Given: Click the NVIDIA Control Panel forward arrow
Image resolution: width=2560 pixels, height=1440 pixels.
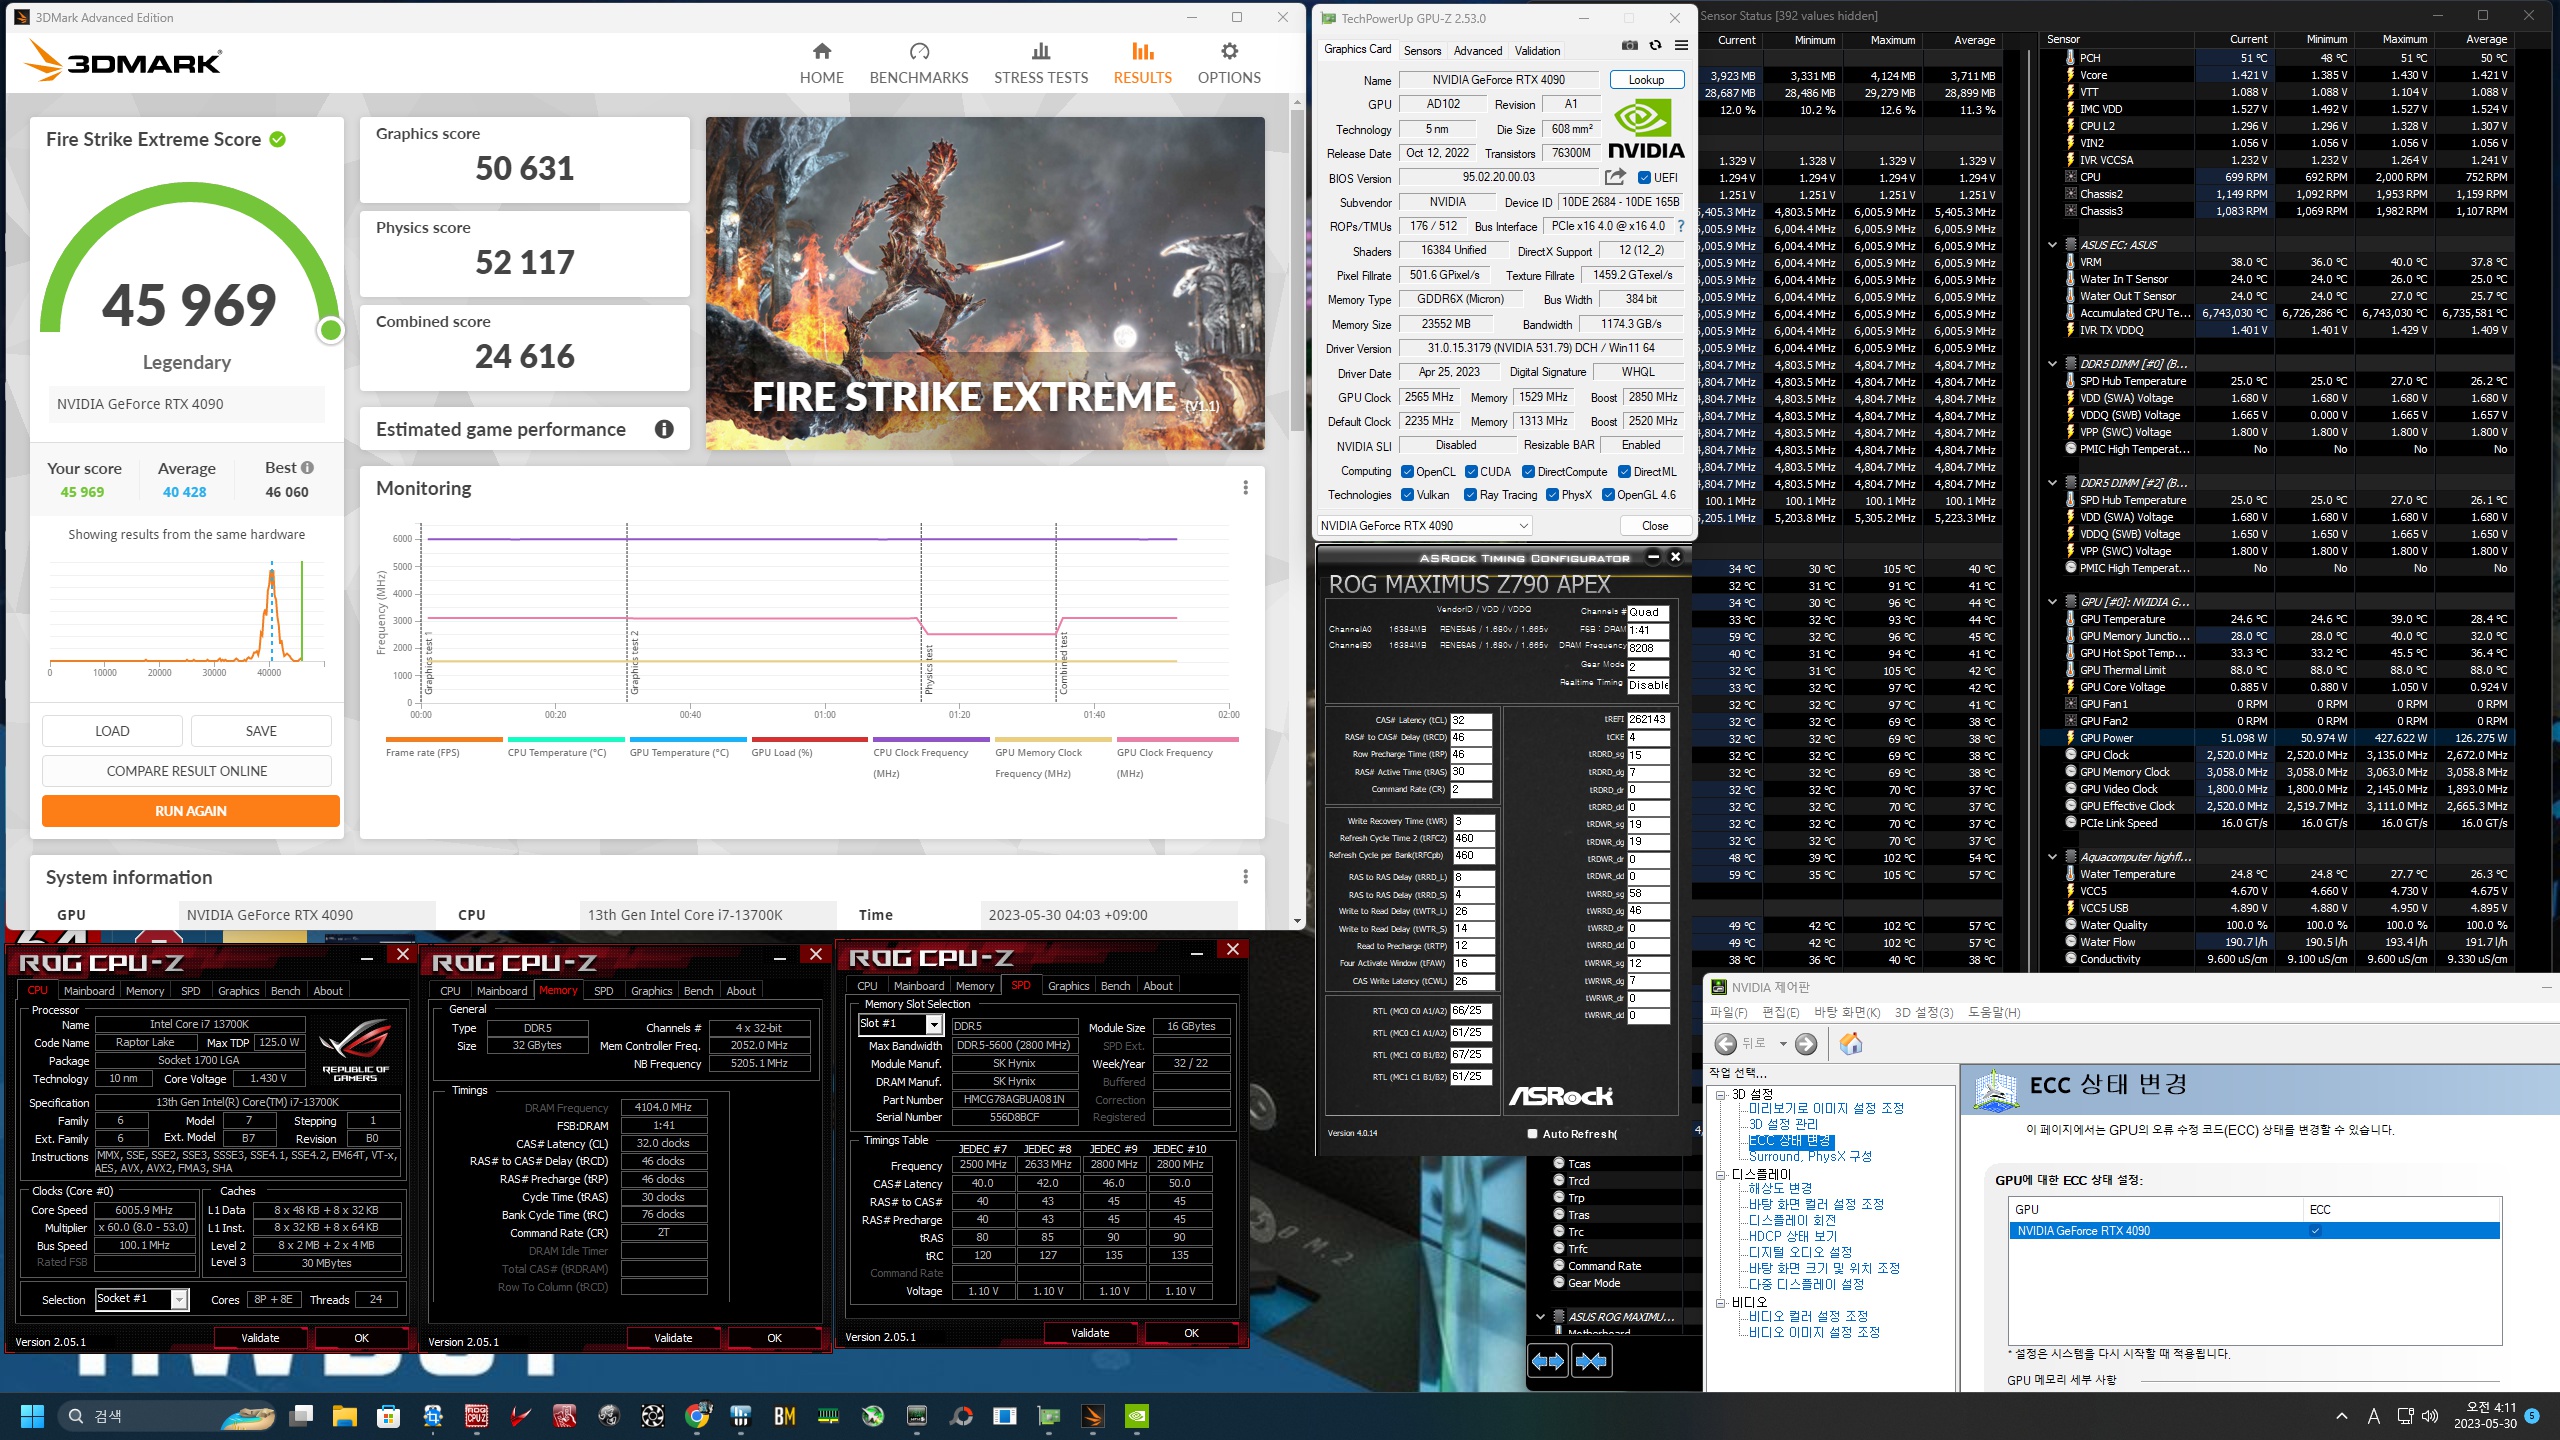Looking at the screenshot, I should pyautogui.click(x=1806, y=1044).
